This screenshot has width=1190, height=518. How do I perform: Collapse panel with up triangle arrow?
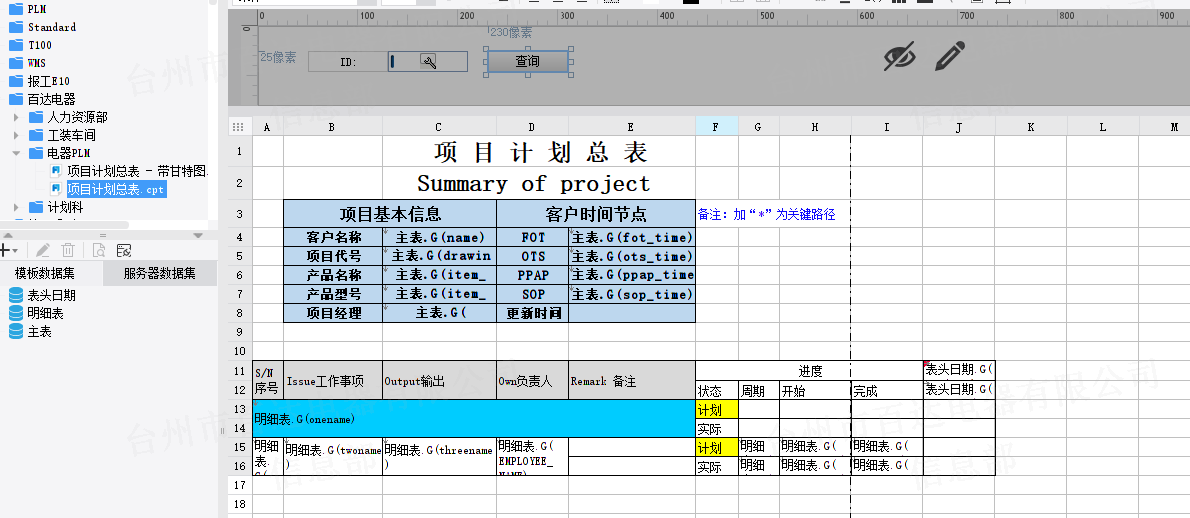(x=7, y=236)
